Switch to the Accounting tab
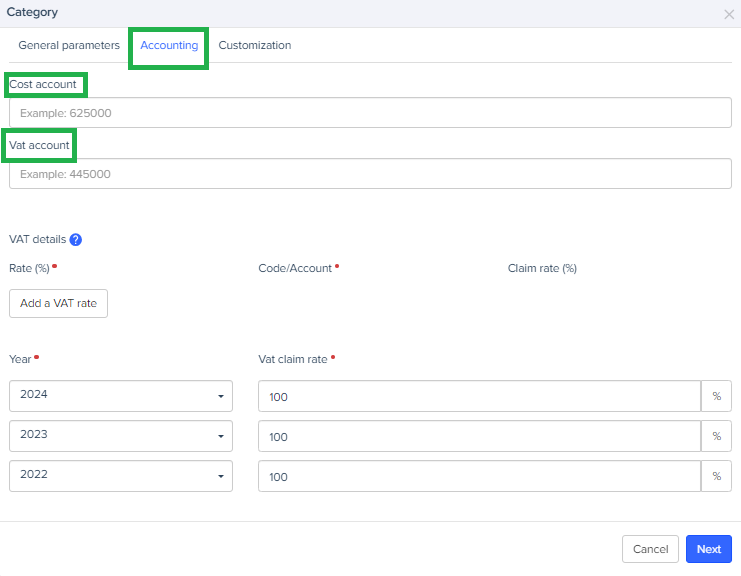This screenshot has height=576, width=741. (169, 46)
